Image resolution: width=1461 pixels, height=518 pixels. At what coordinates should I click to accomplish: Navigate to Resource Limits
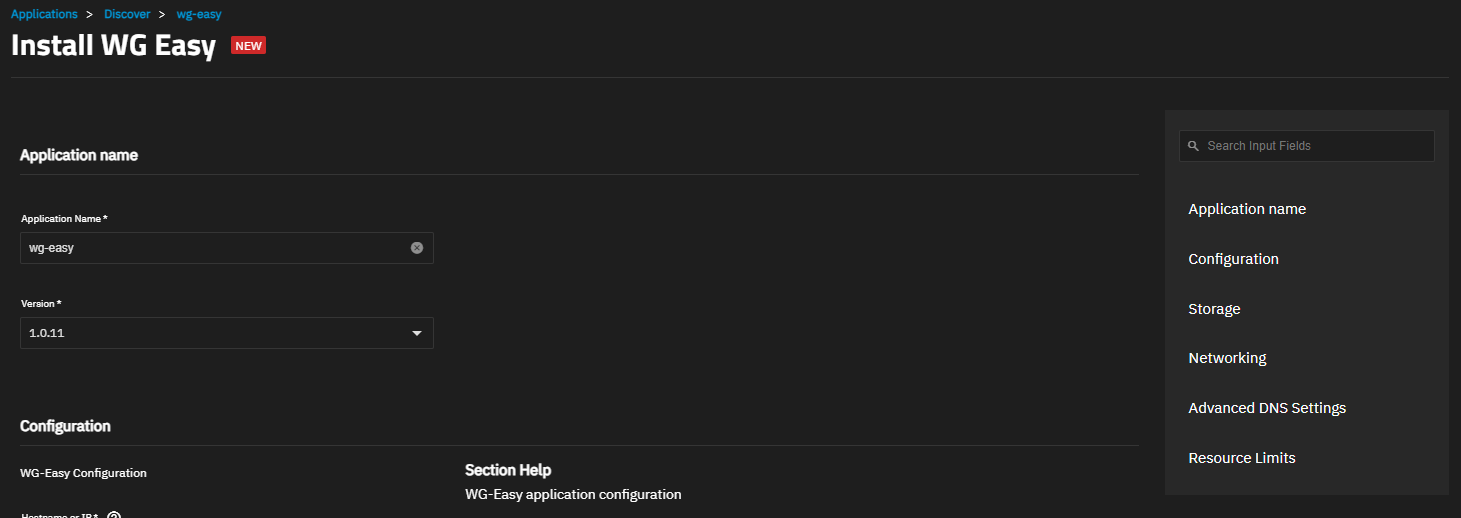click(x=1242, y=458)
